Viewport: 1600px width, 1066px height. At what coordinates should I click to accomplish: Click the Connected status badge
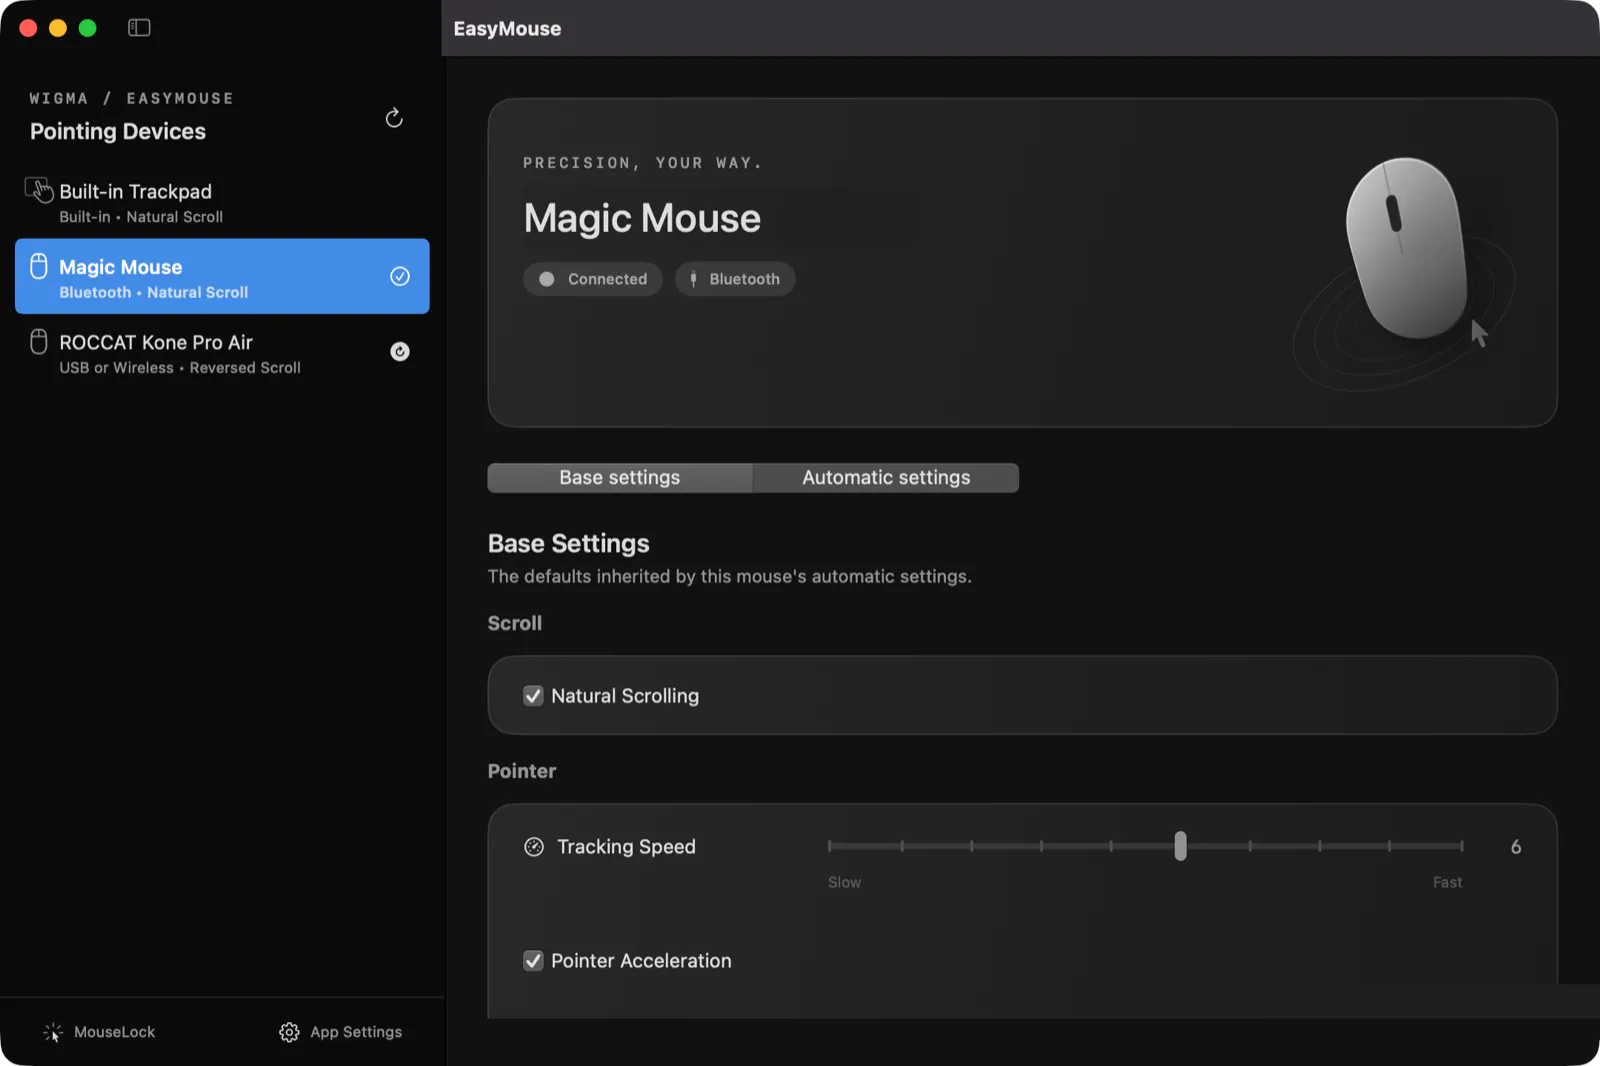(593, 279)
